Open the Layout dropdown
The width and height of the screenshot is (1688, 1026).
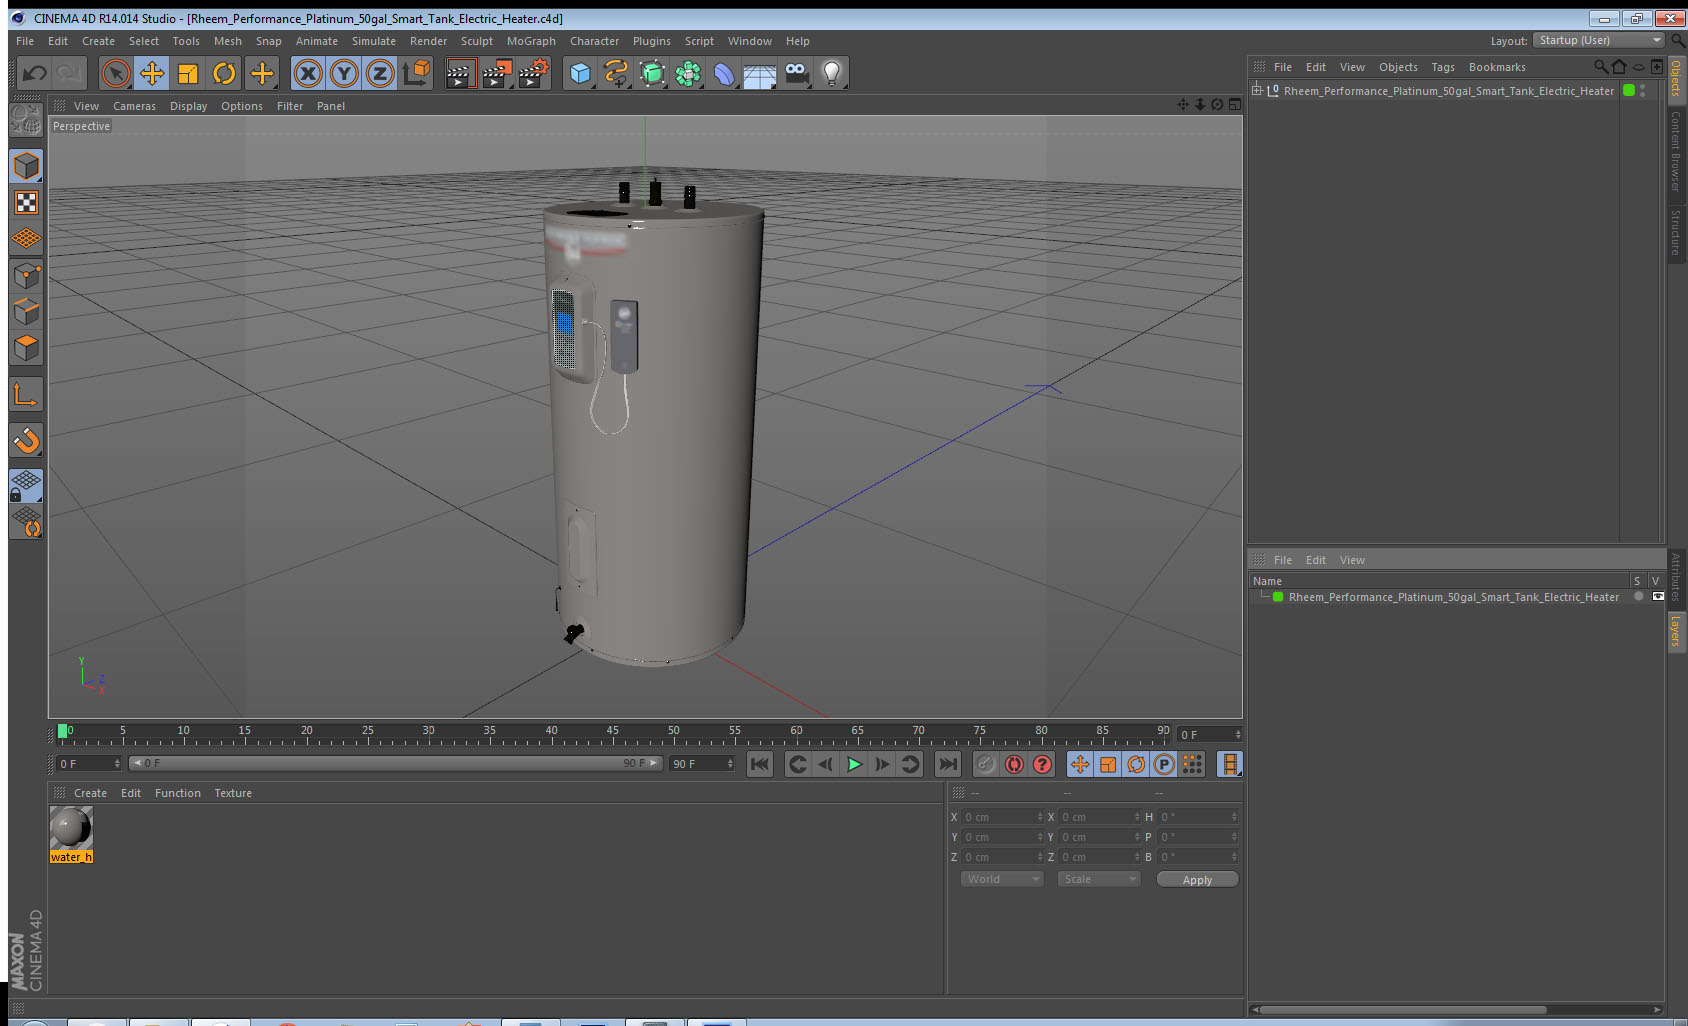coord(1599,40)
